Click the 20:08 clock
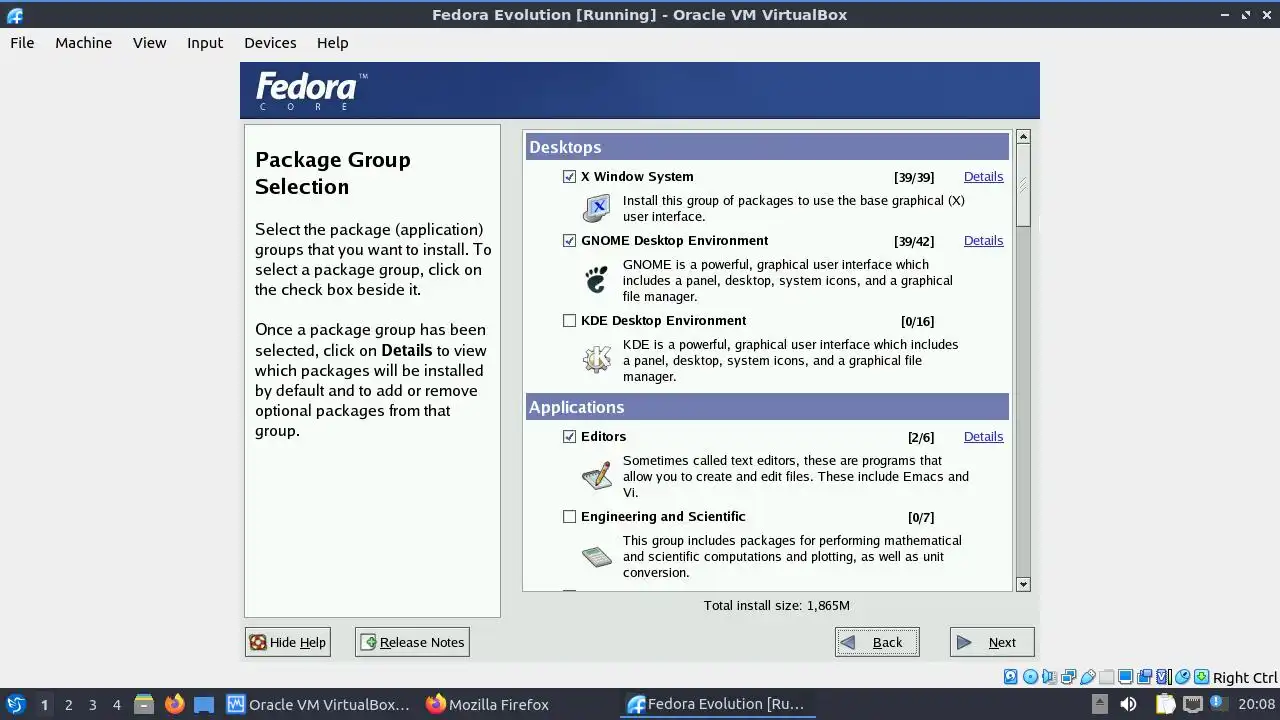The width and height of the screenshot is (1280, 720). (1256, 704)
